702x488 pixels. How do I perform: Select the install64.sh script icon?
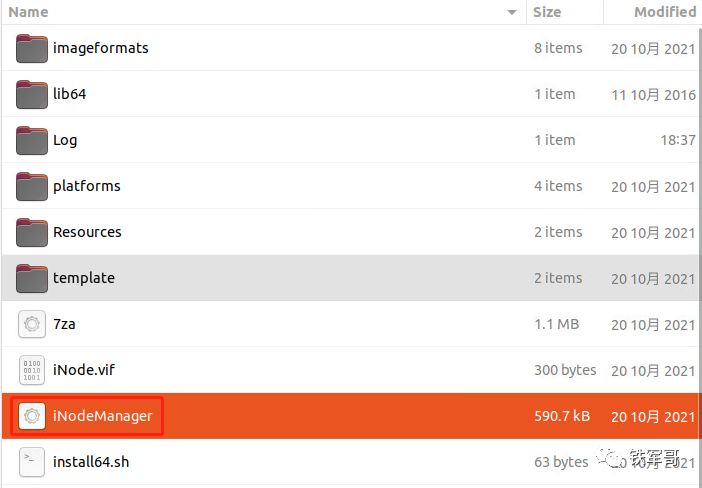click(32, 462)
